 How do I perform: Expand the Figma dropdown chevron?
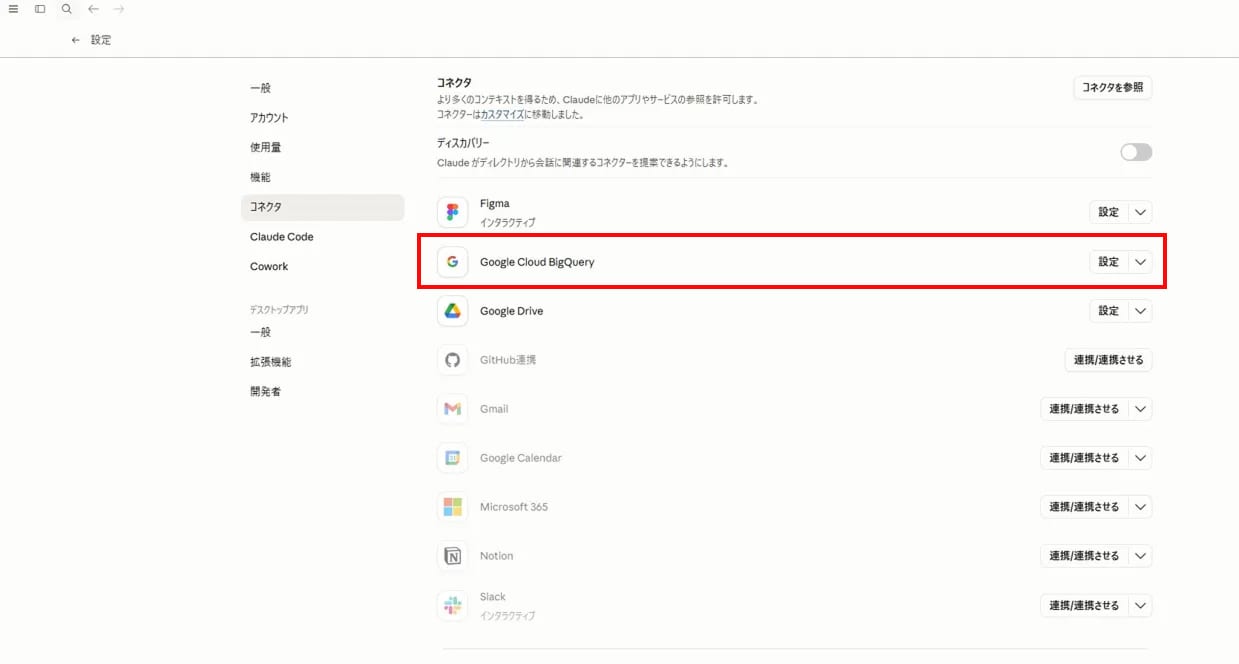pos(1141,212)
